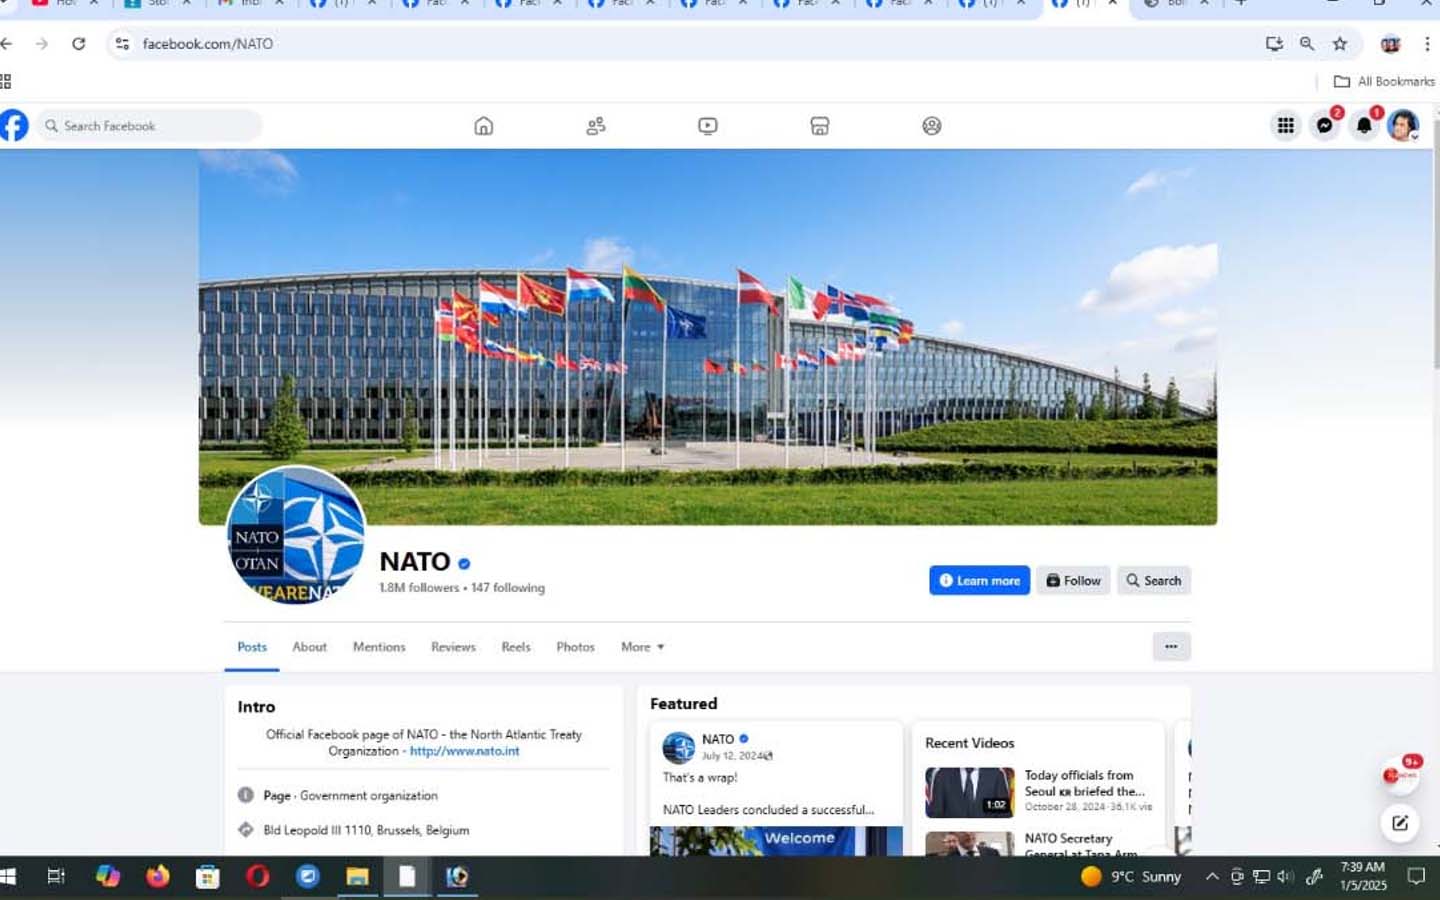Open the floating chat head bubble
This screenshot has width=1440, height=900.
pos(1400,775)
